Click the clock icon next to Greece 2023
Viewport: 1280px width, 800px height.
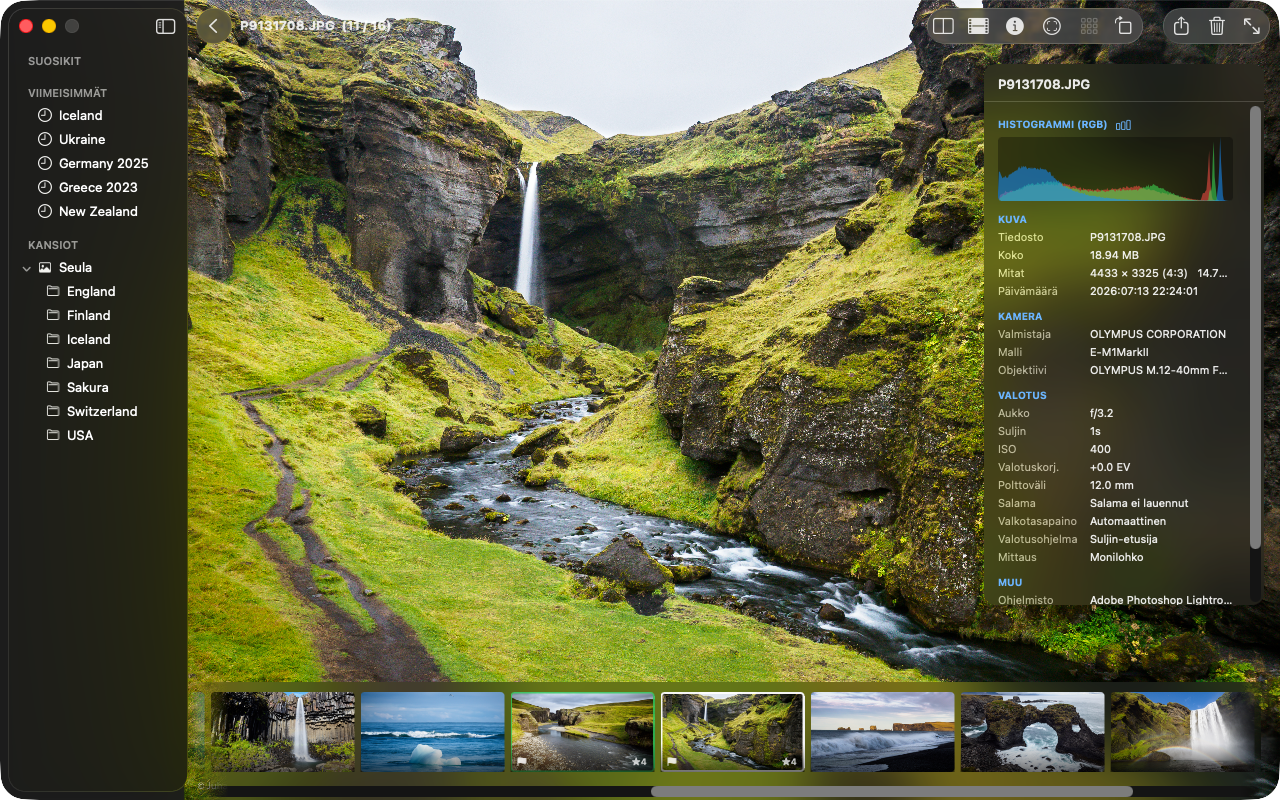[x=44, y=187]
